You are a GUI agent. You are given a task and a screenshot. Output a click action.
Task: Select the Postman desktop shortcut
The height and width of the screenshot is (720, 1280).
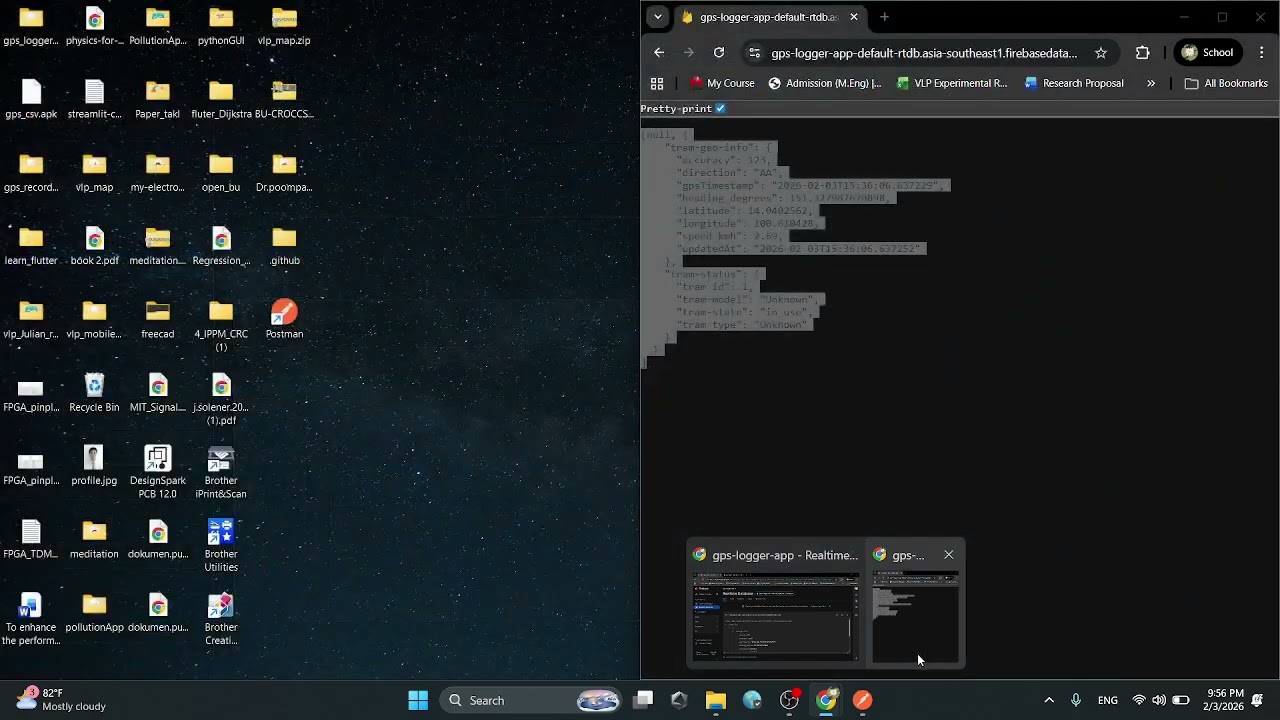coord(284,320)
